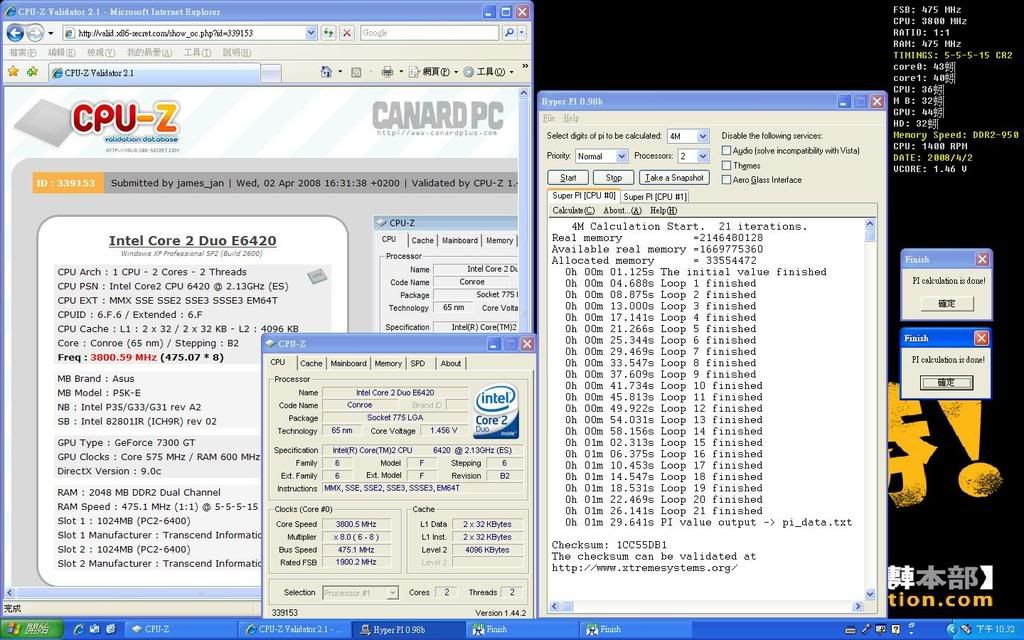
Task: Open the Favorites Center star
Action: tap(13, 71)
